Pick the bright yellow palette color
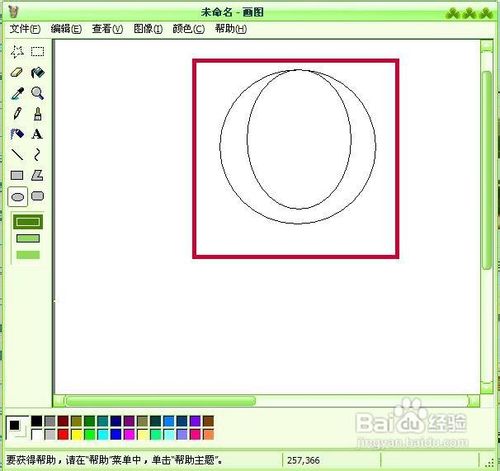This screenshot has height=471, width=500. 76,434
